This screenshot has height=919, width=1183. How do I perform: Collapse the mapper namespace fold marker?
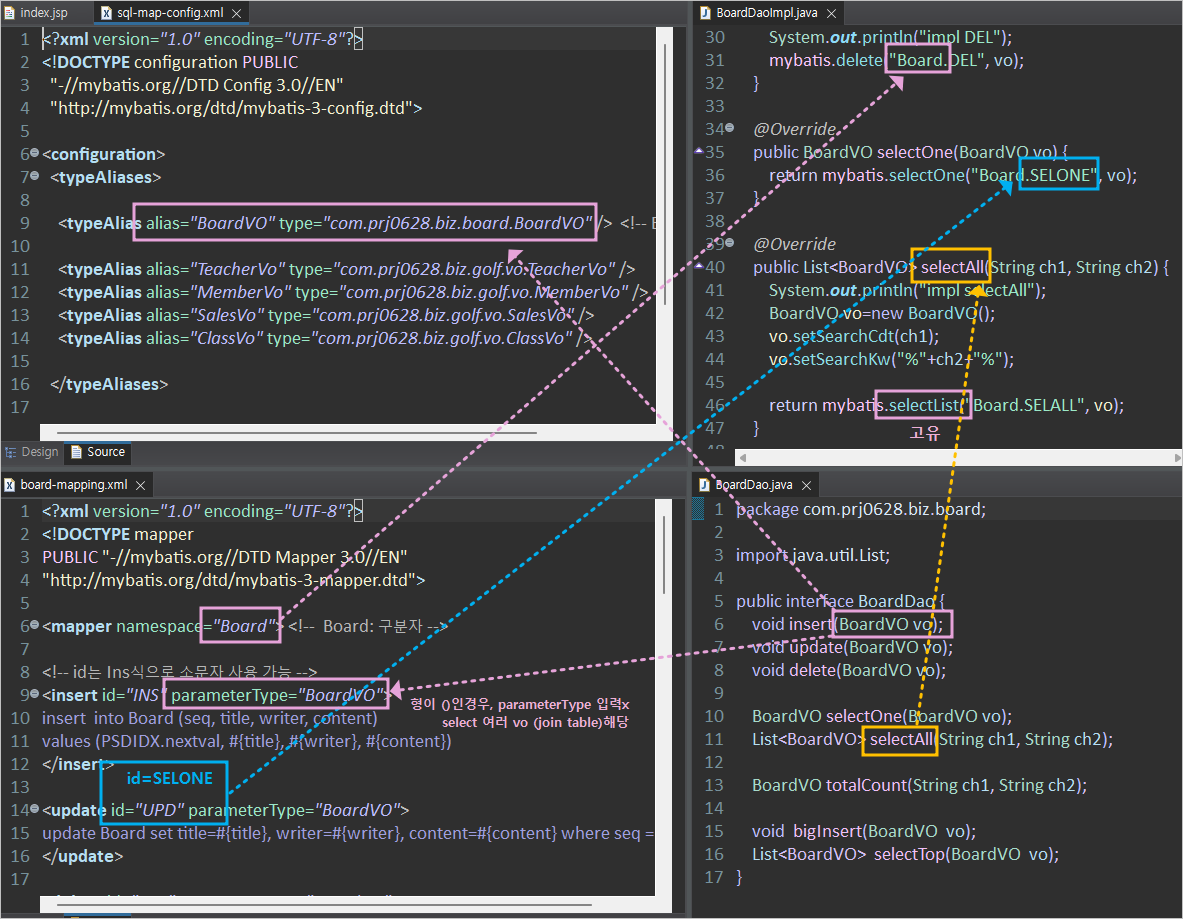coord(35,625)
